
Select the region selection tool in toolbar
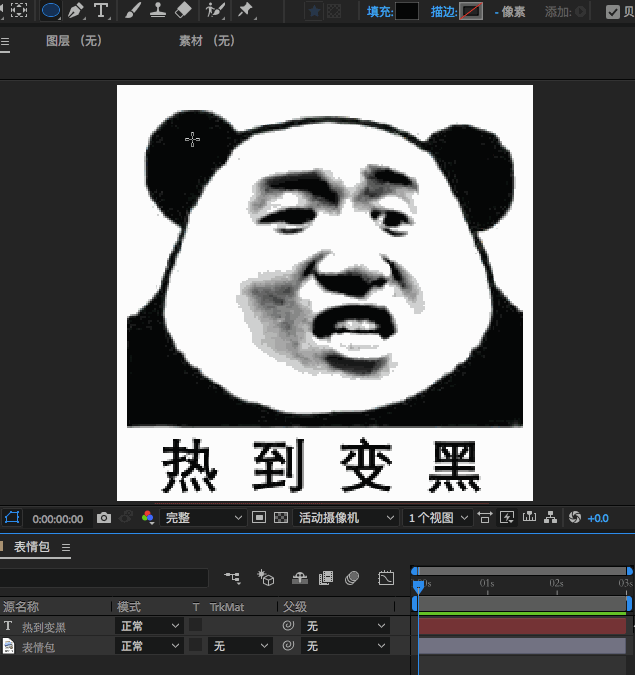(x=19, y=10)
